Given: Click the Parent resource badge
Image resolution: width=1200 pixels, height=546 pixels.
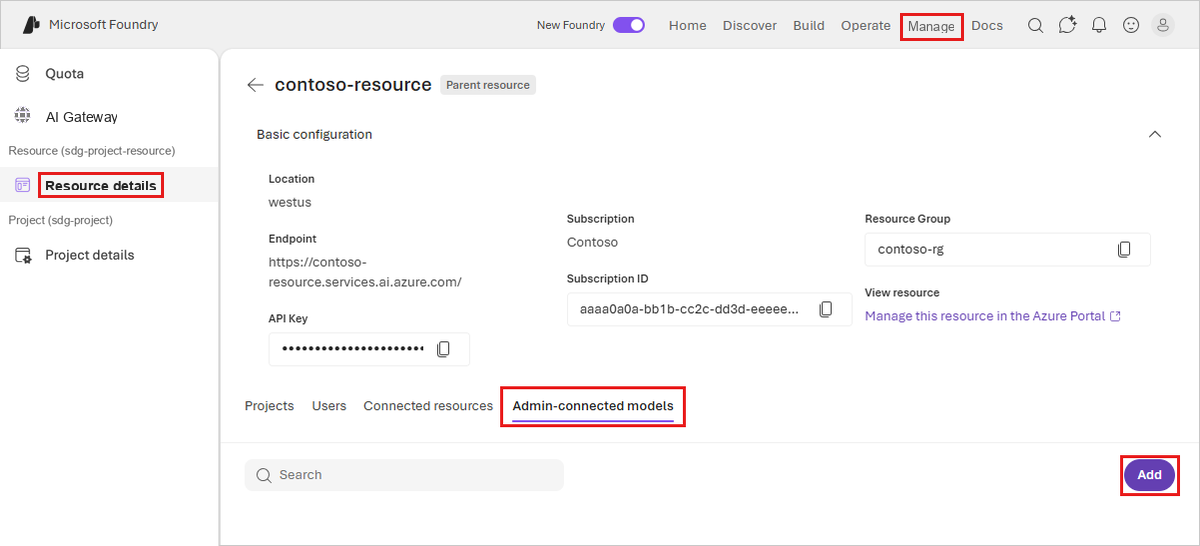Looking at the screenshot, I should coord(488,85).
